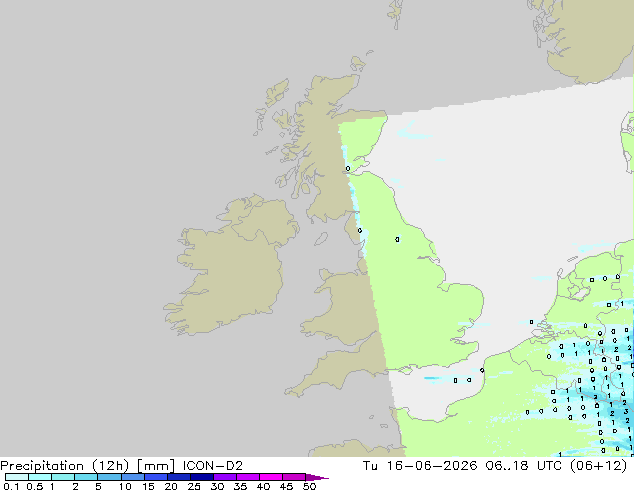Click the magenta swatch between 40 and 45
634x490 pixels.
(271, 477)
